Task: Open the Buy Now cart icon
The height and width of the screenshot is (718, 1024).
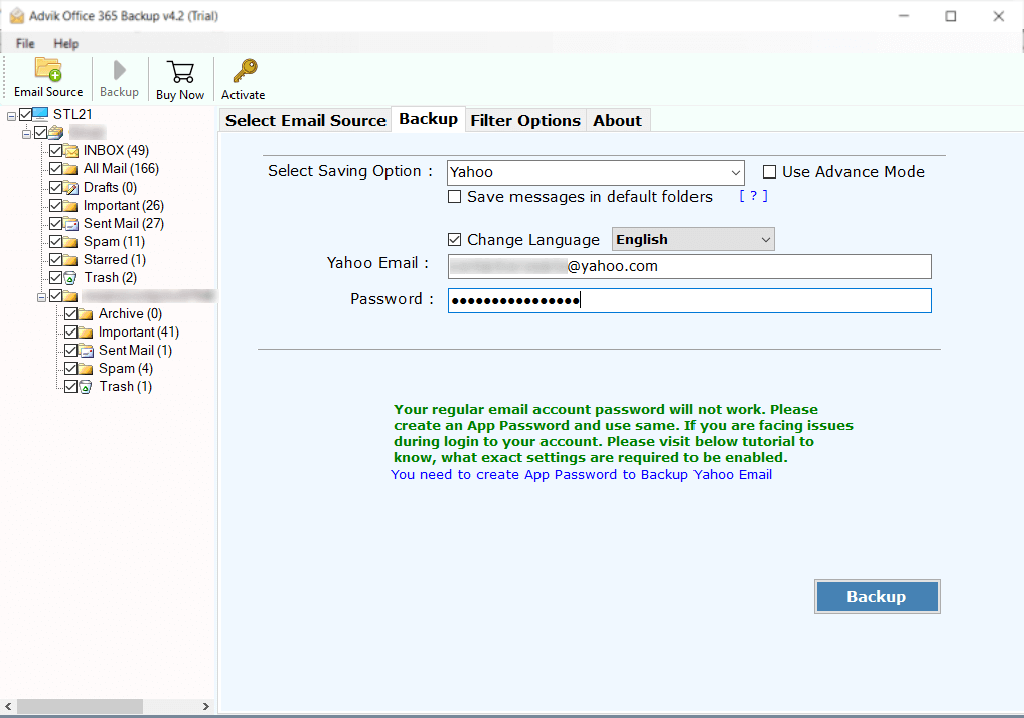Action: [180, 71]
